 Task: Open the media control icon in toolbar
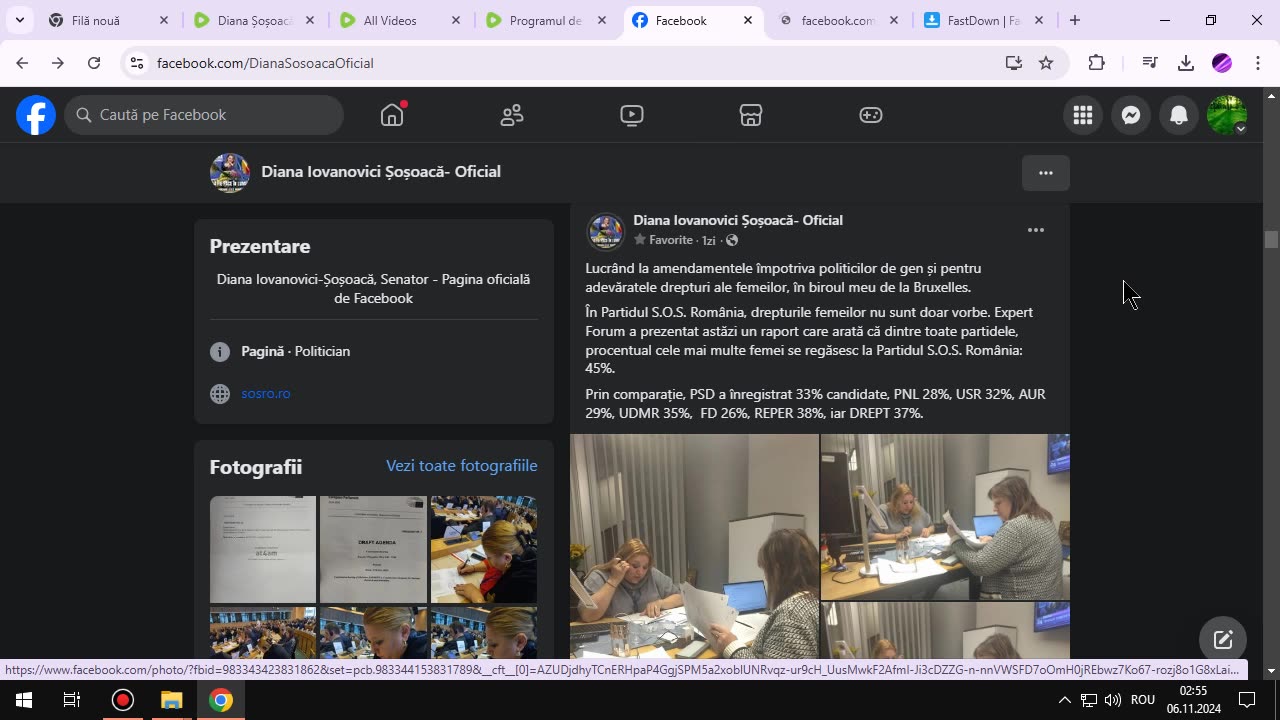click(1150, 63)
